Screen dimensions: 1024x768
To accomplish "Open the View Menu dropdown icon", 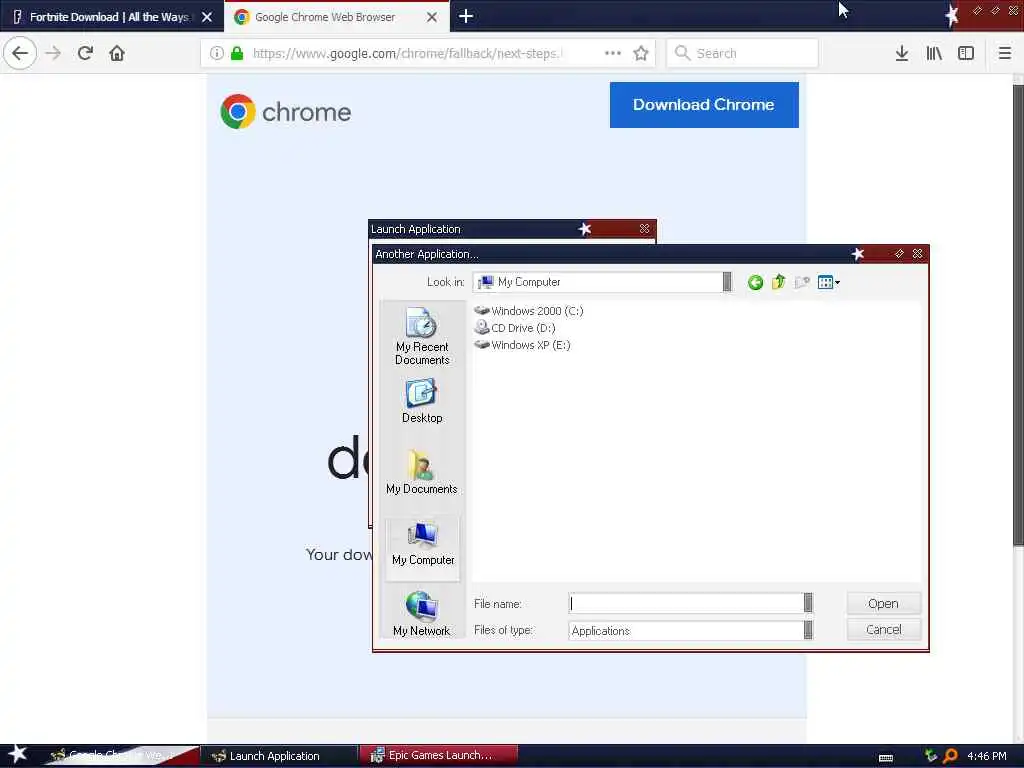I will coord(829,282).
